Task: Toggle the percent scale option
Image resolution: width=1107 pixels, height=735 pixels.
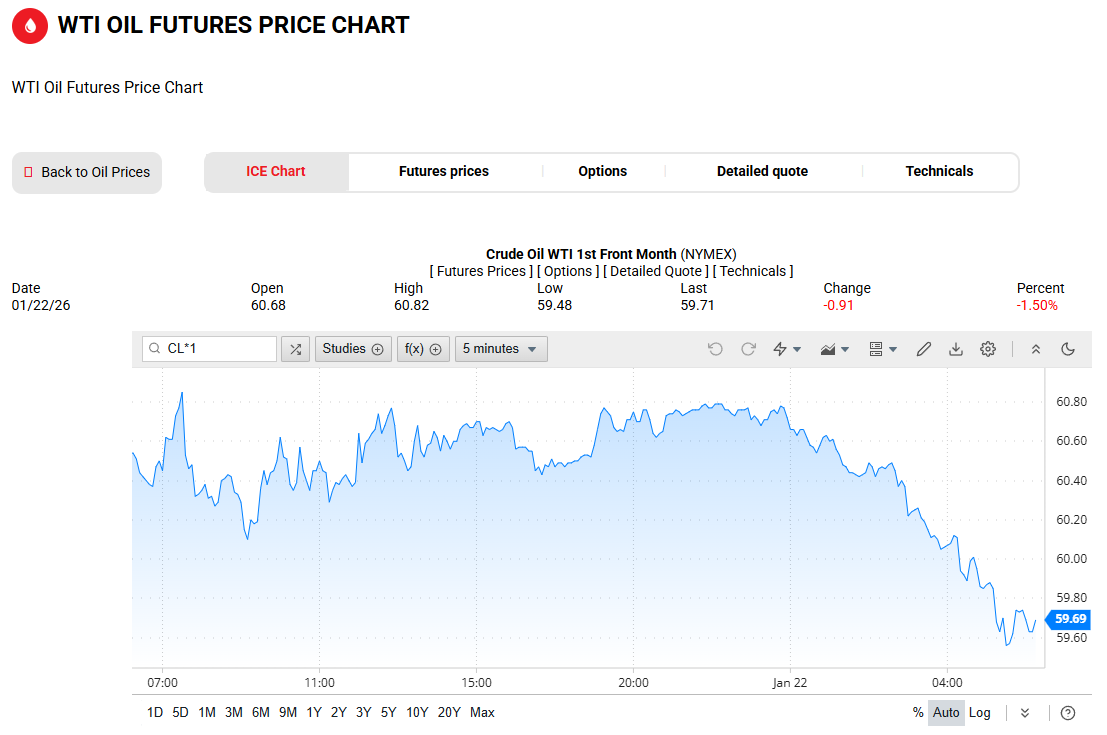Action: tap(918, 713)
